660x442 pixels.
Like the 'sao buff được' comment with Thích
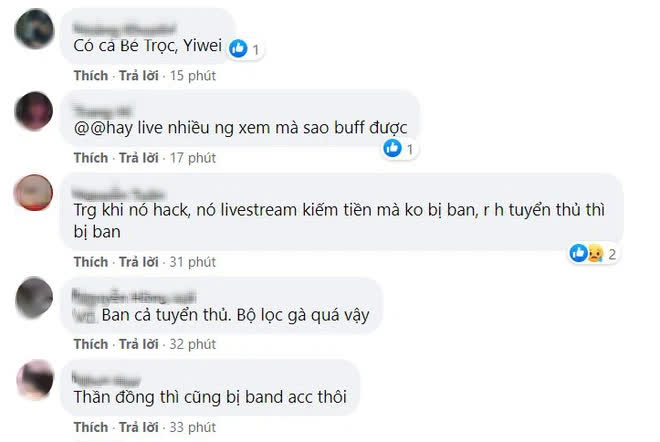point(91,158)
